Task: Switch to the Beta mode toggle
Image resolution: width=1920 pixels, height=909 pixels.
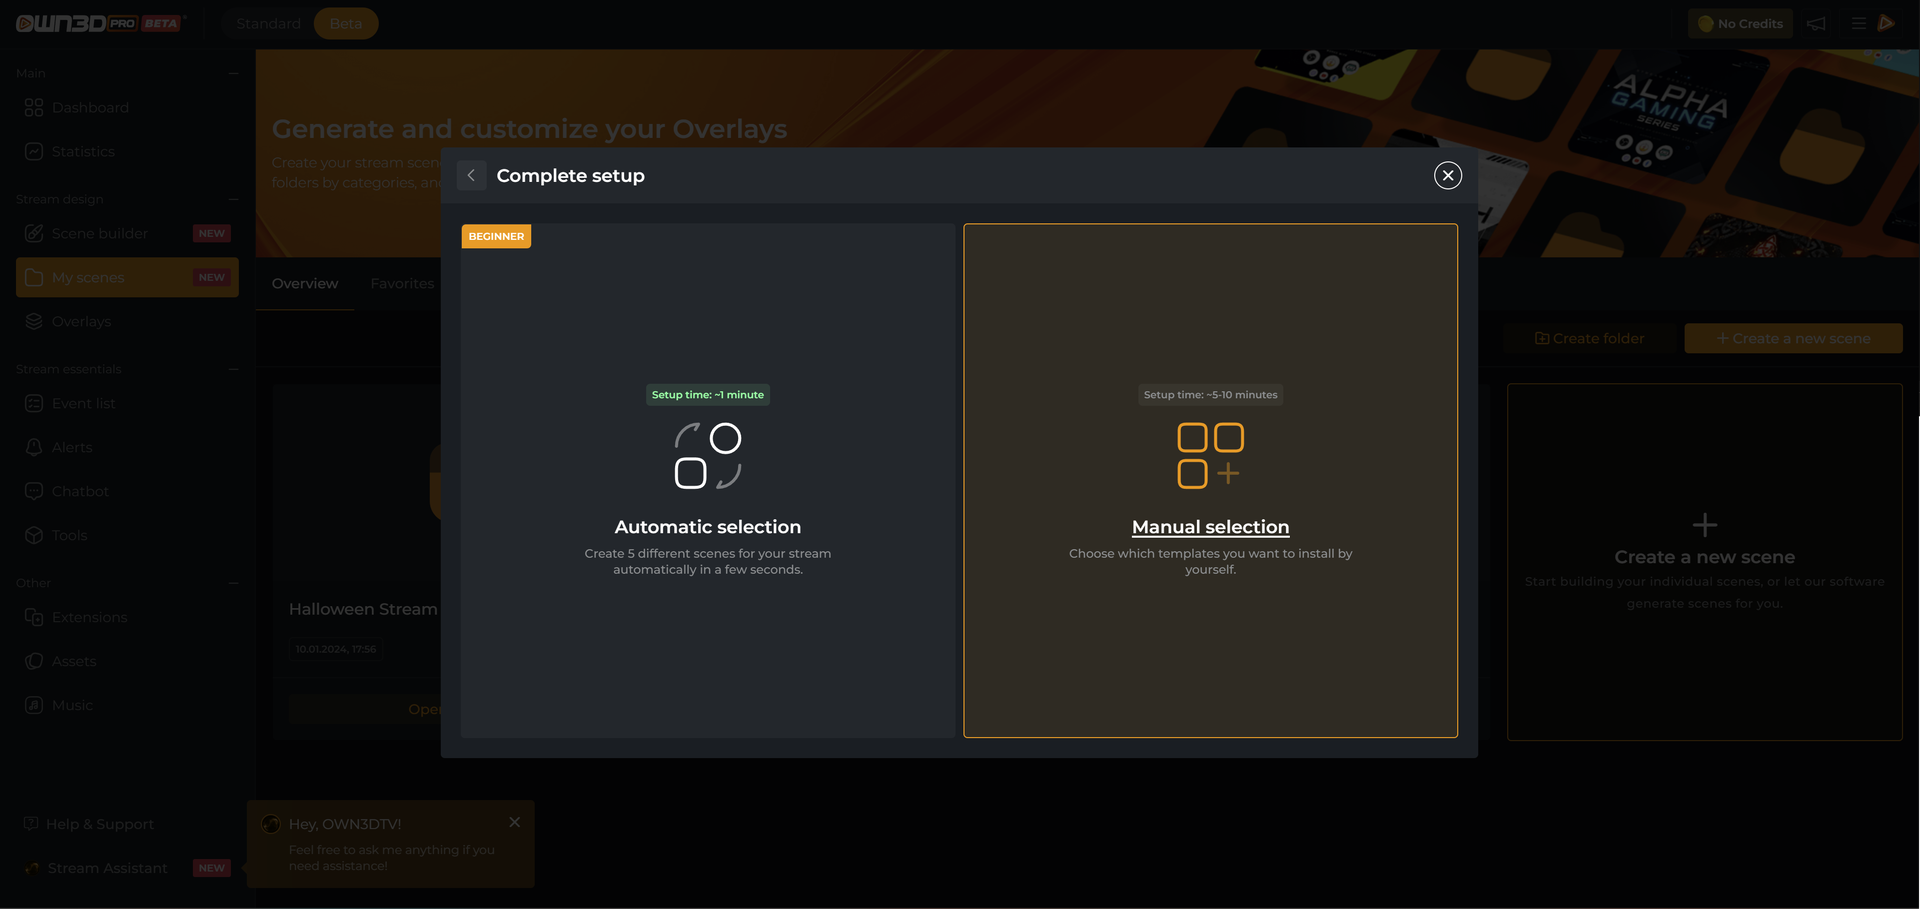Action: pyautogui.click(x=346, y=23)
